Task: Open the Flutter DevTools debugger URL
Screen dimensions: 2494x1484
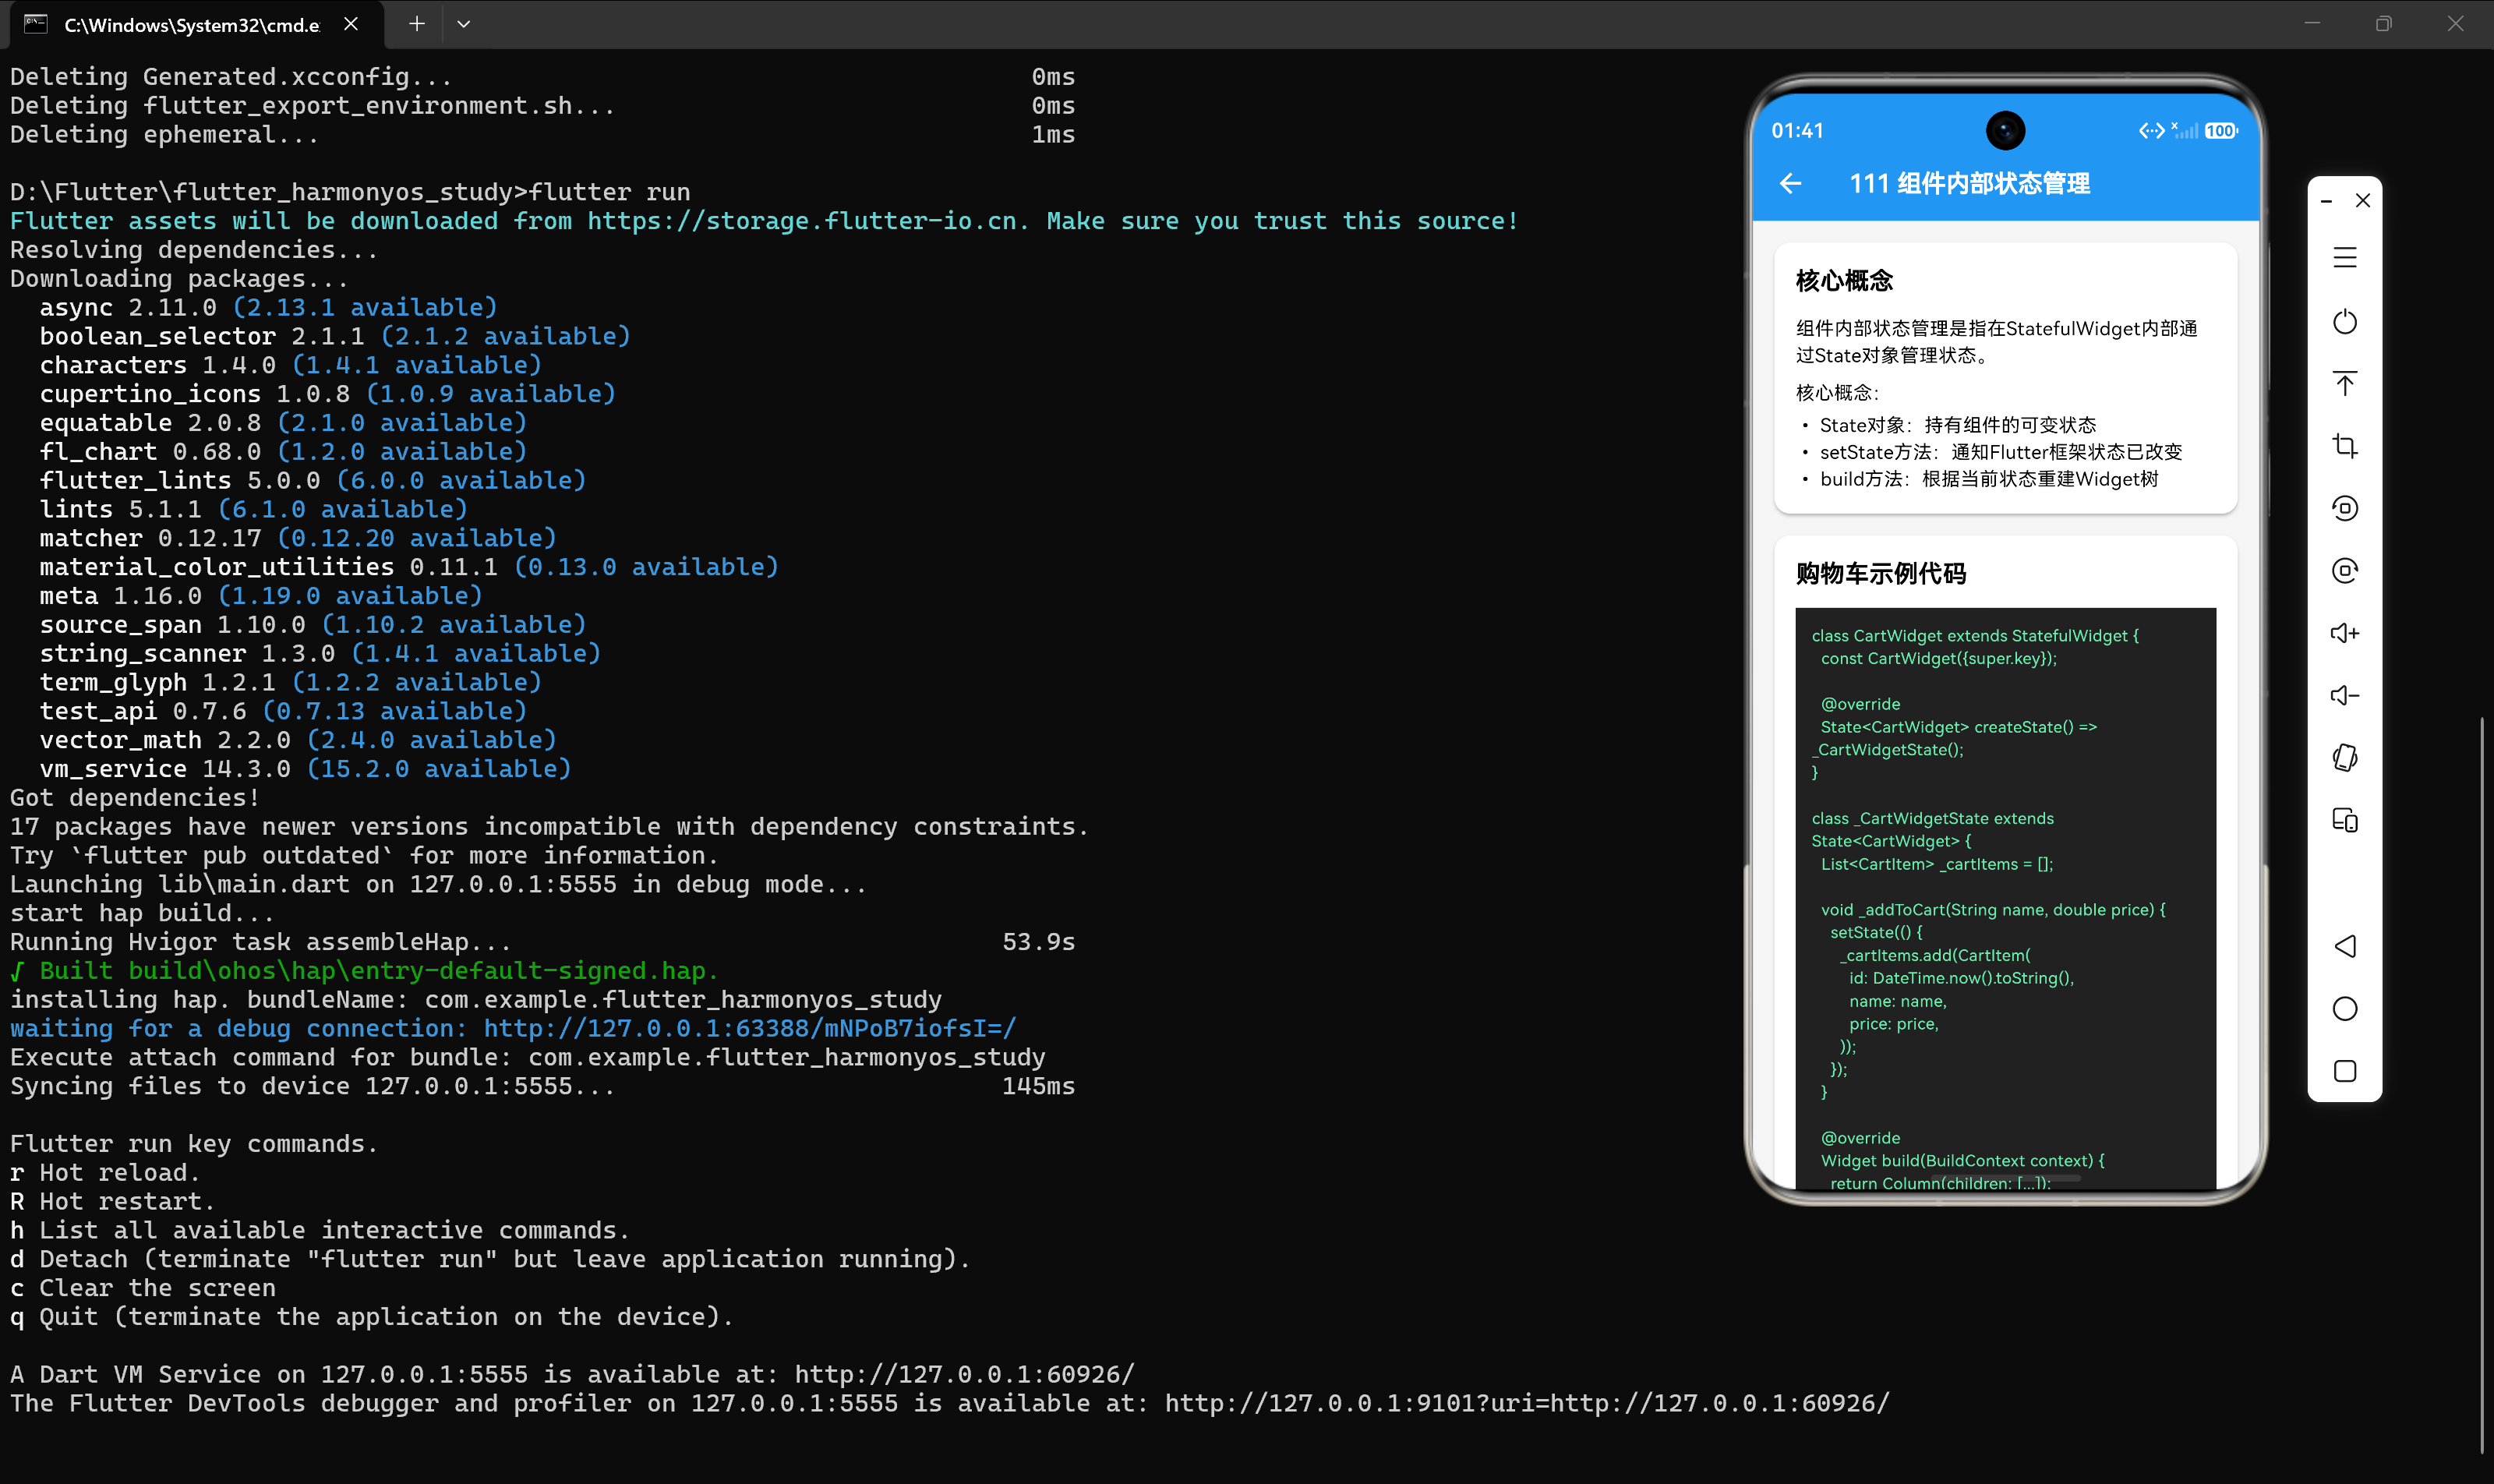Action: [1527, 1403]
